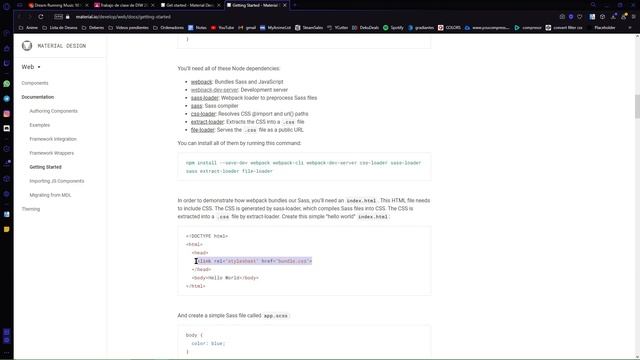
Task: Open the gradientes bookmark
Action: [421, 28]
